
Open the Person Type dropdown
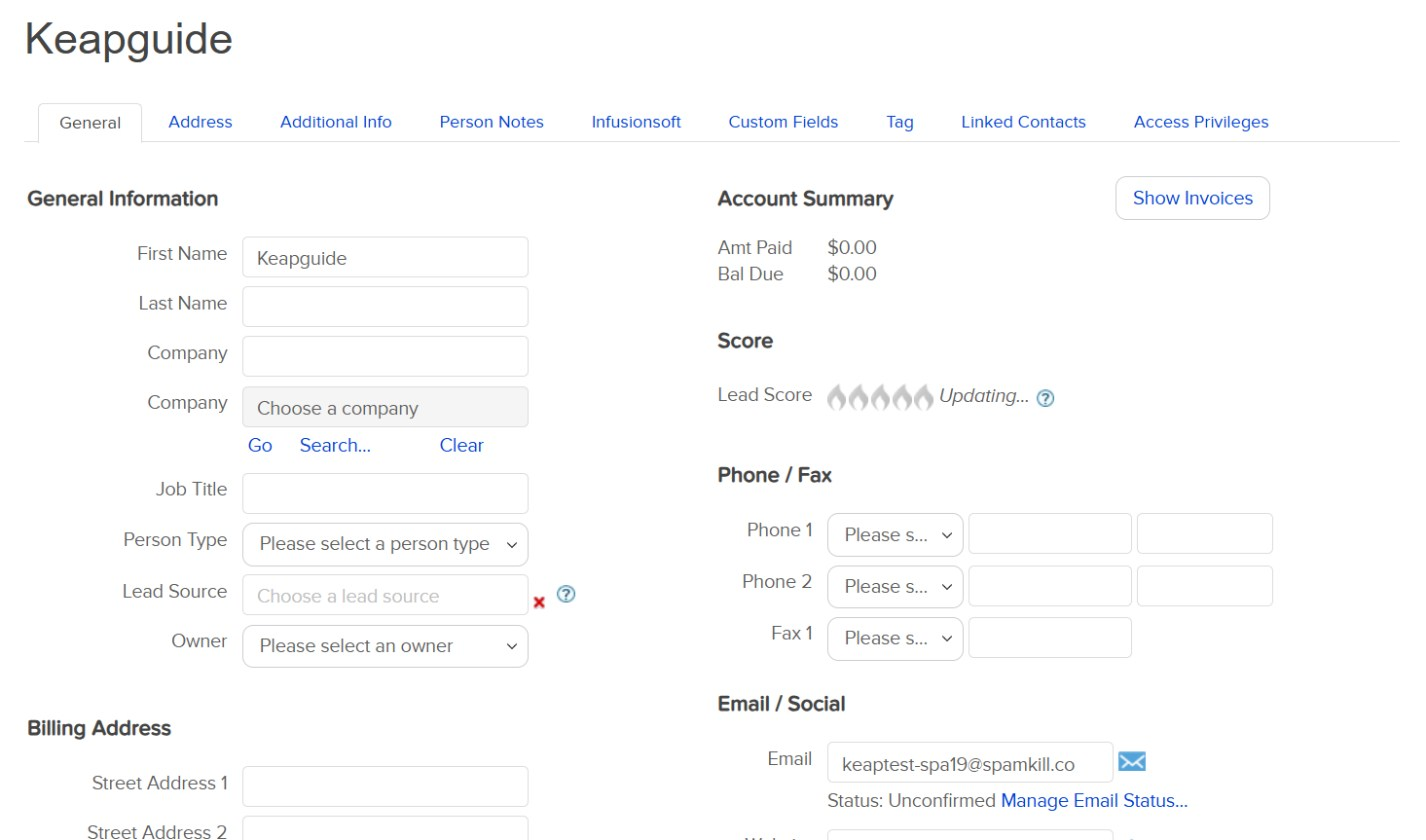point(385,544)
